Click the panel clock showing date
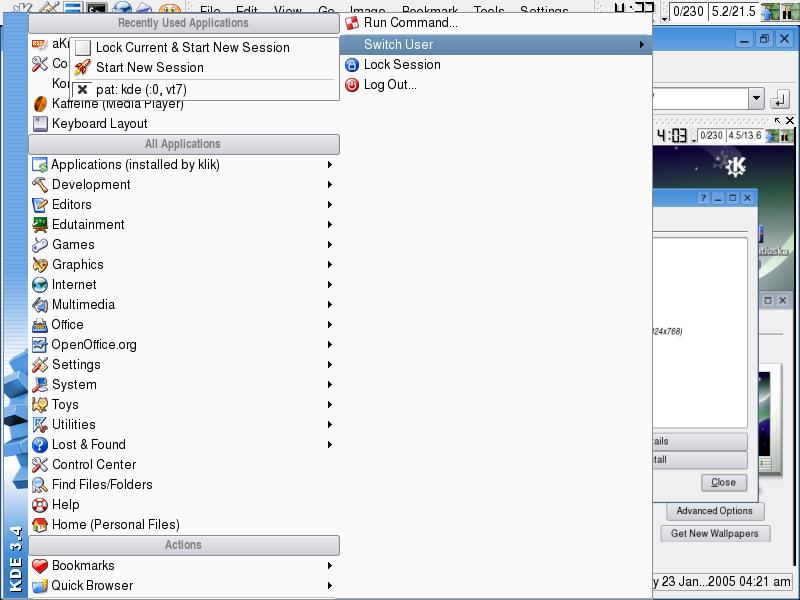Viewport: 800px width, 600px height. tap(722, 582)
